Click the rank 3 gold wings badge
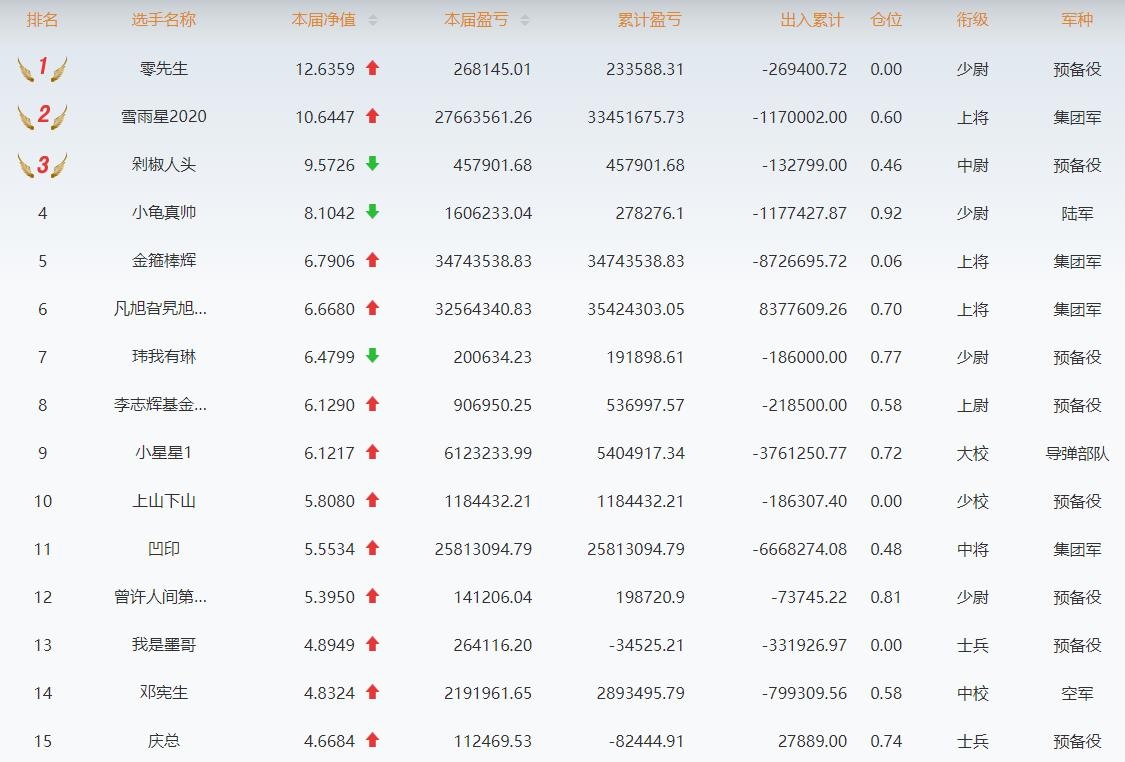 tap(42, 165)
